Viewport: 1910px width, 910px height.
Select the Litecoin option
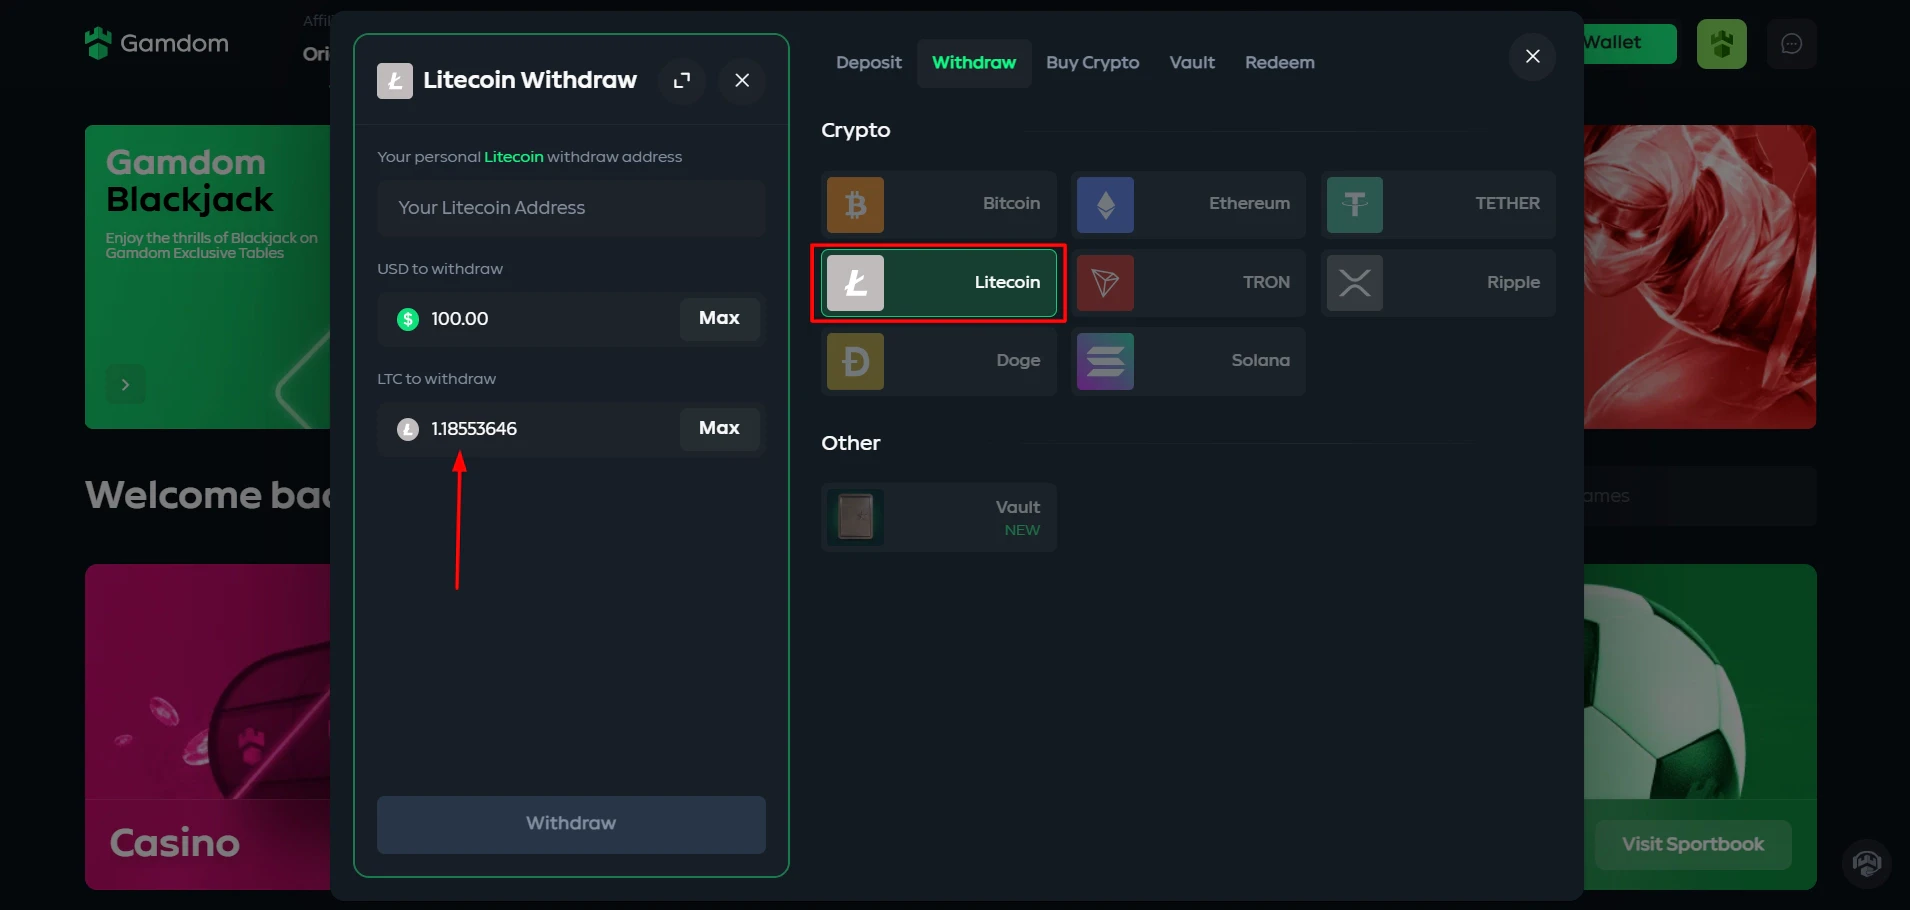(x=939, y=283)
